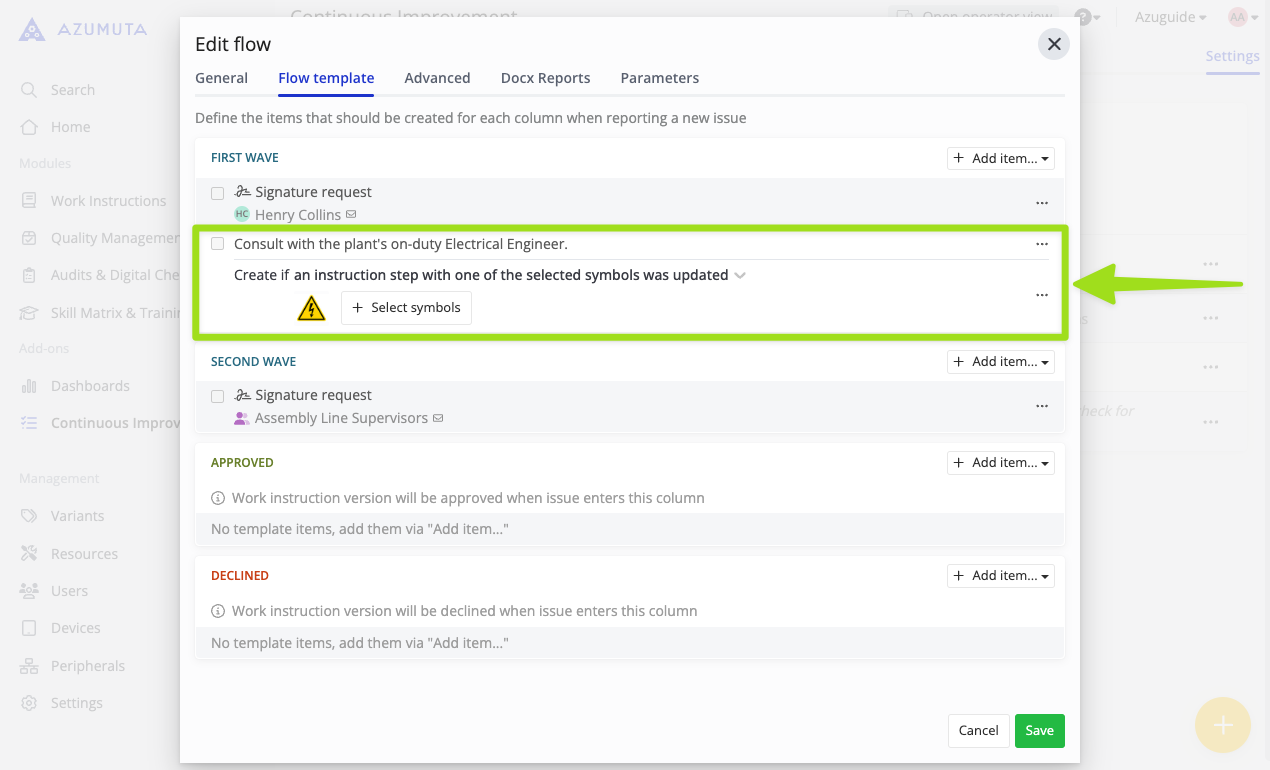1270x770 pixels.
Task: Open the instruction step condition dropdown
Action: [739, 275]
